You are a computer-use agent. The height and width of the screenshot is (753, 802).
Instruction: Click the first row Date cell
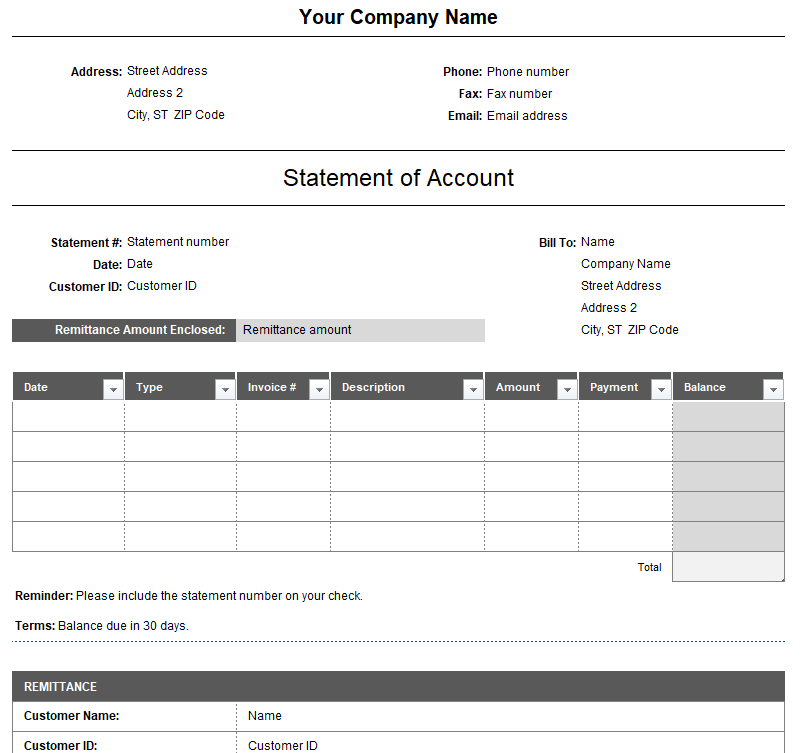tap(68, 417)
